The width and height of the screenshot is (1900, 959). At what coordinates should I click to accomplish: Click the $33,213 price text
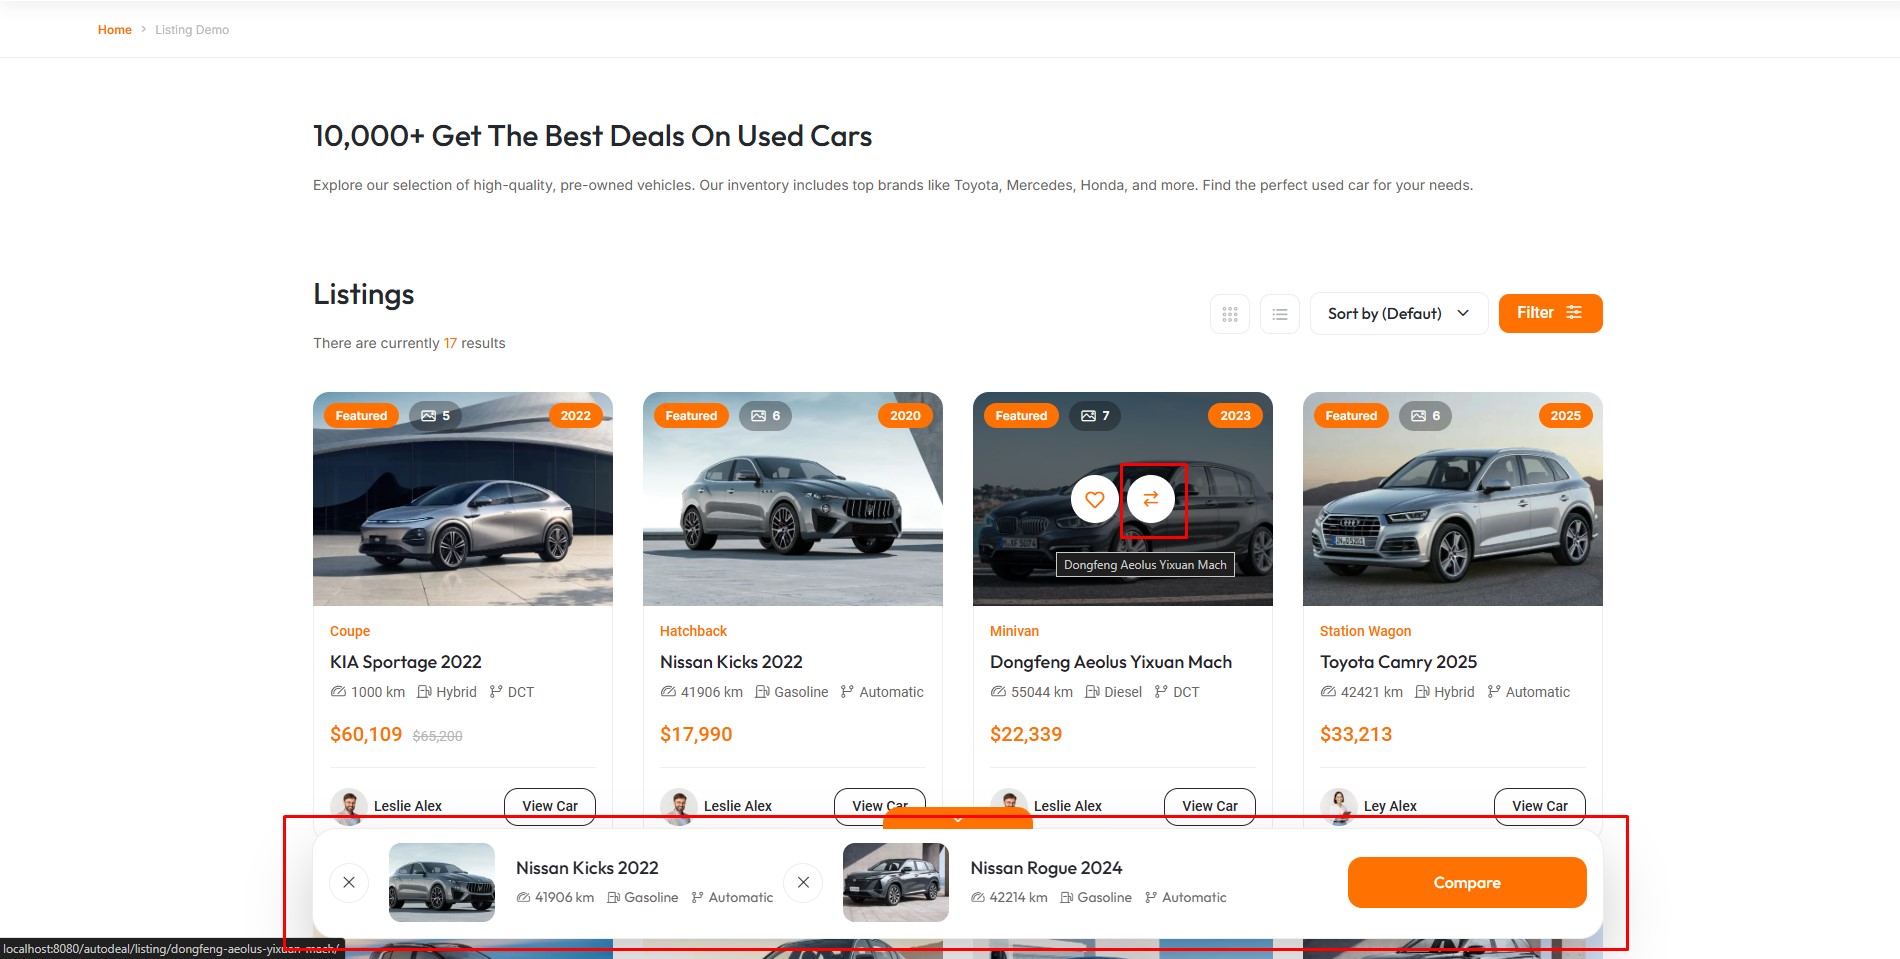click(1356, 735)
